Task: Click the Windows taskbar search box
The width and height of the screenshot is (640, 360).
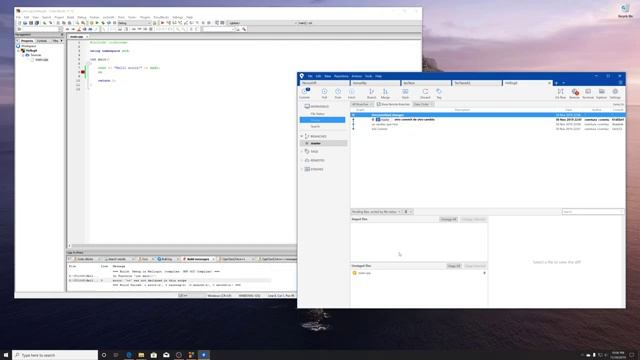Action: pyautogui.click(x=55, y=355)
